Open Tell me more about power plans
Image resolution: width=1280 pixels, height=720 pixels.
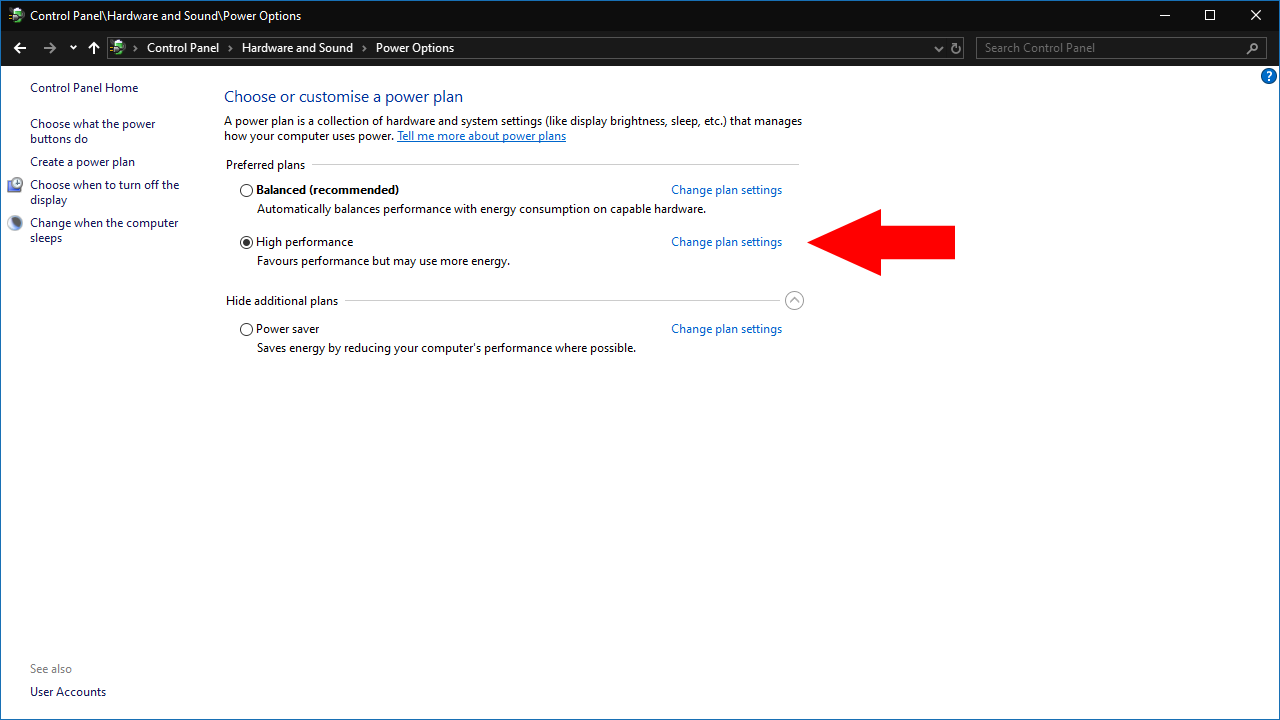[x=481, y=136]
